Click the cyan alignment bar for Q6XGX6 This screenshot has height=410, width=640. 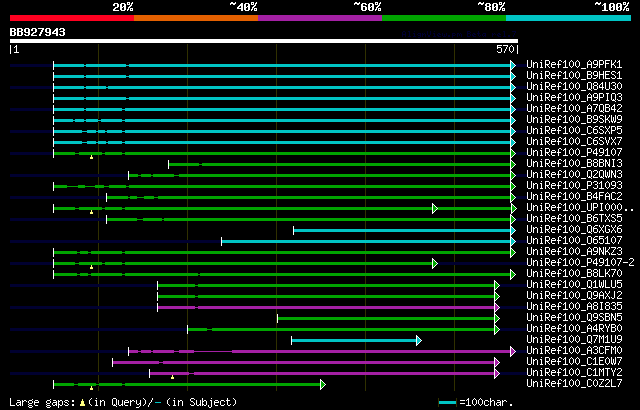(402, 230)
